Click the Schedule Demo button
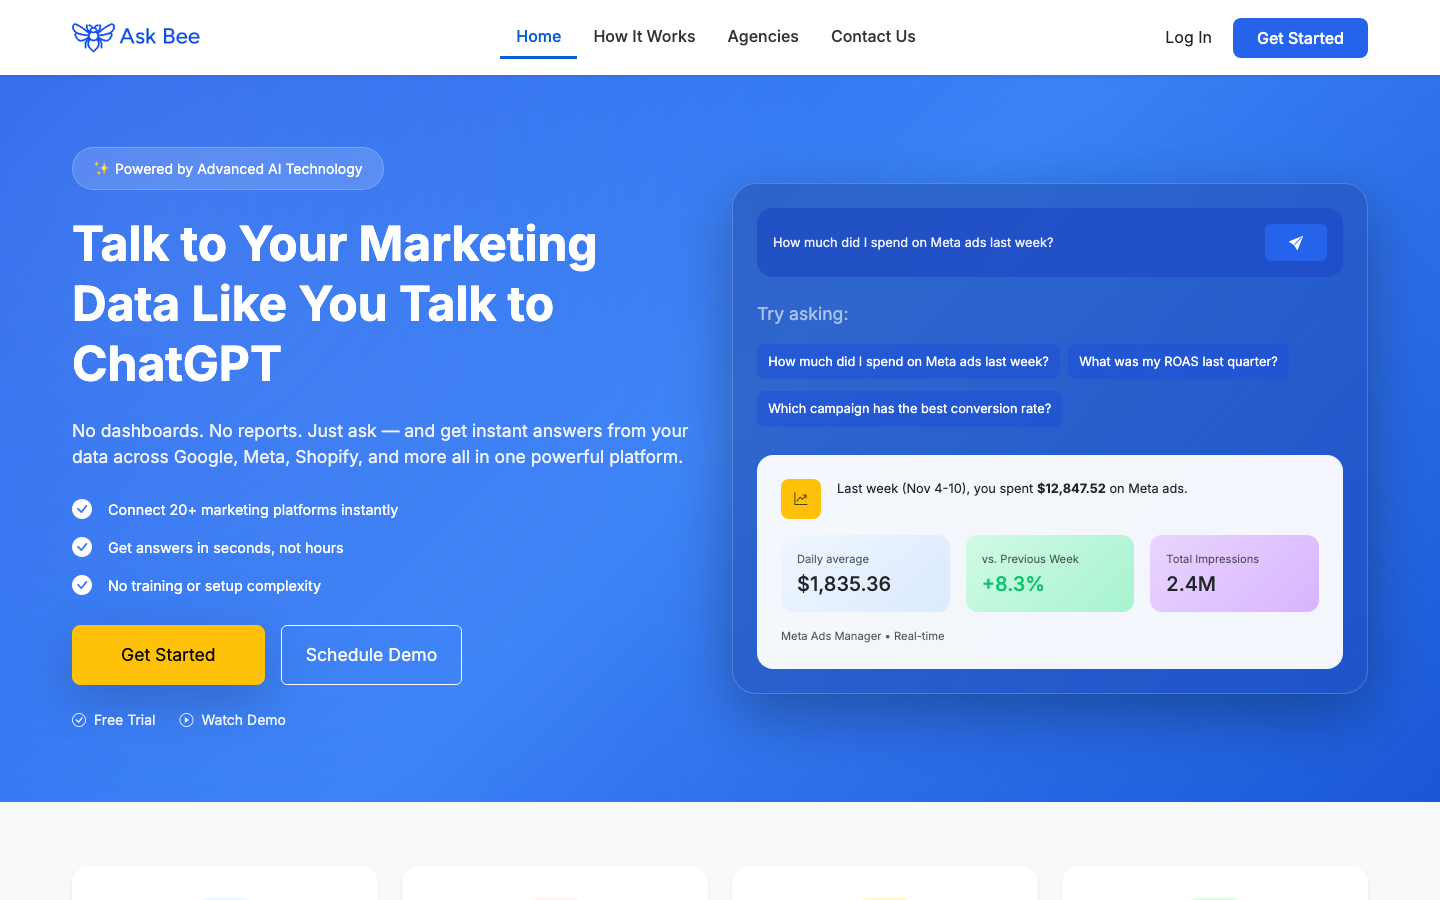Image resolution: width=1440 pixels, height=900 pixels. click(x=371, y=655)
